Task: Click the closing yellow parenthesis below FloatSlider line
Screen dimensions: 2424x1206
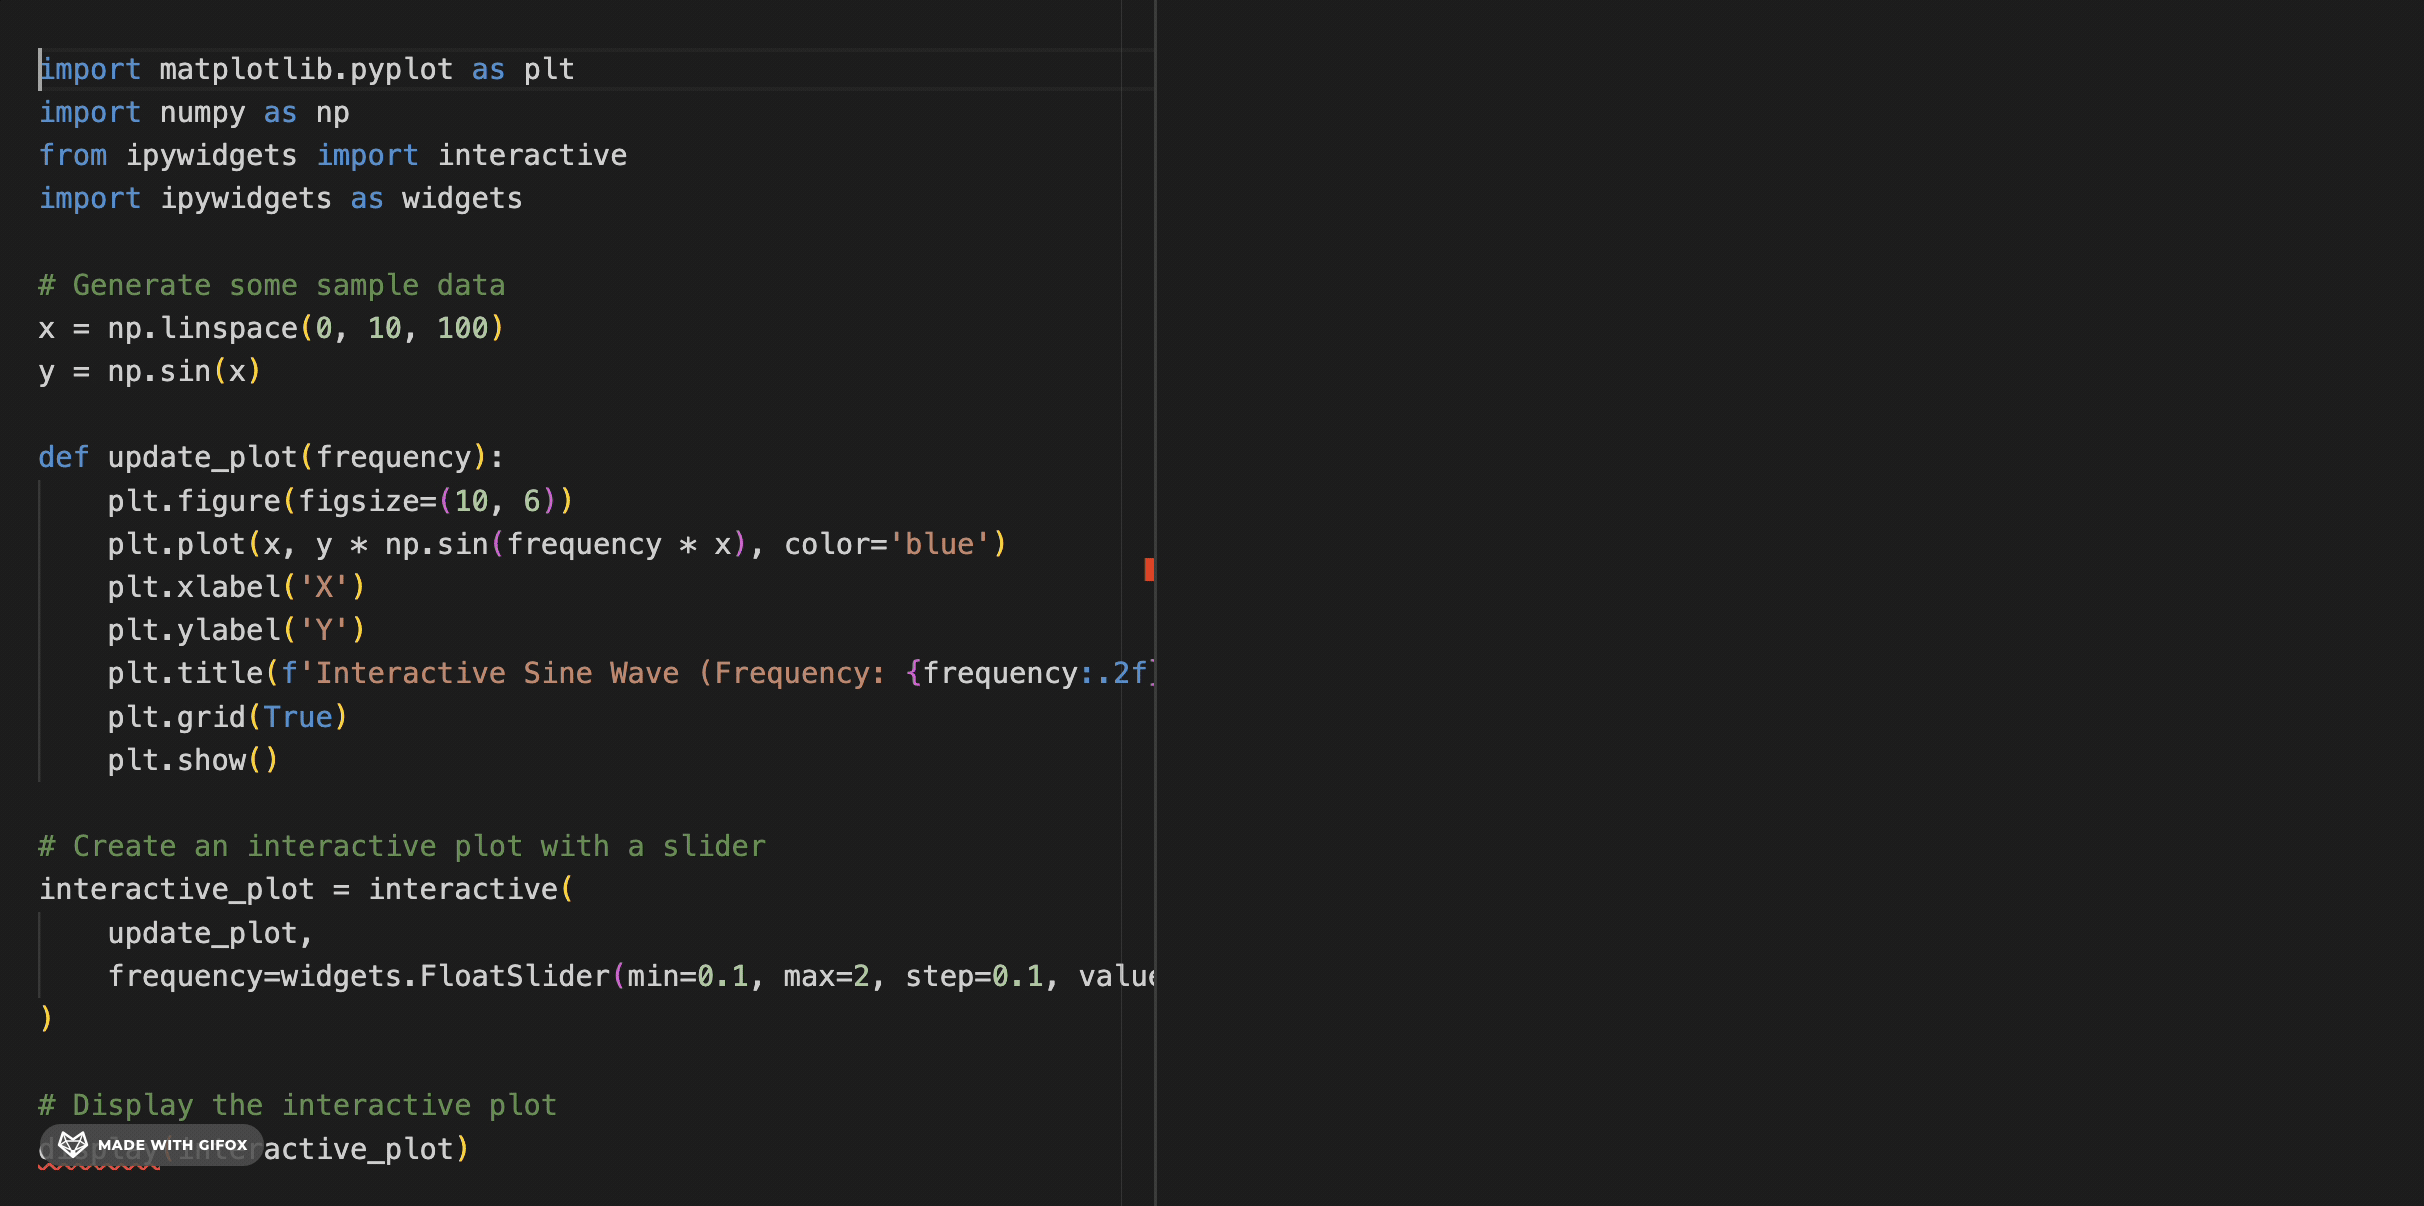Action: (46, 1020)
